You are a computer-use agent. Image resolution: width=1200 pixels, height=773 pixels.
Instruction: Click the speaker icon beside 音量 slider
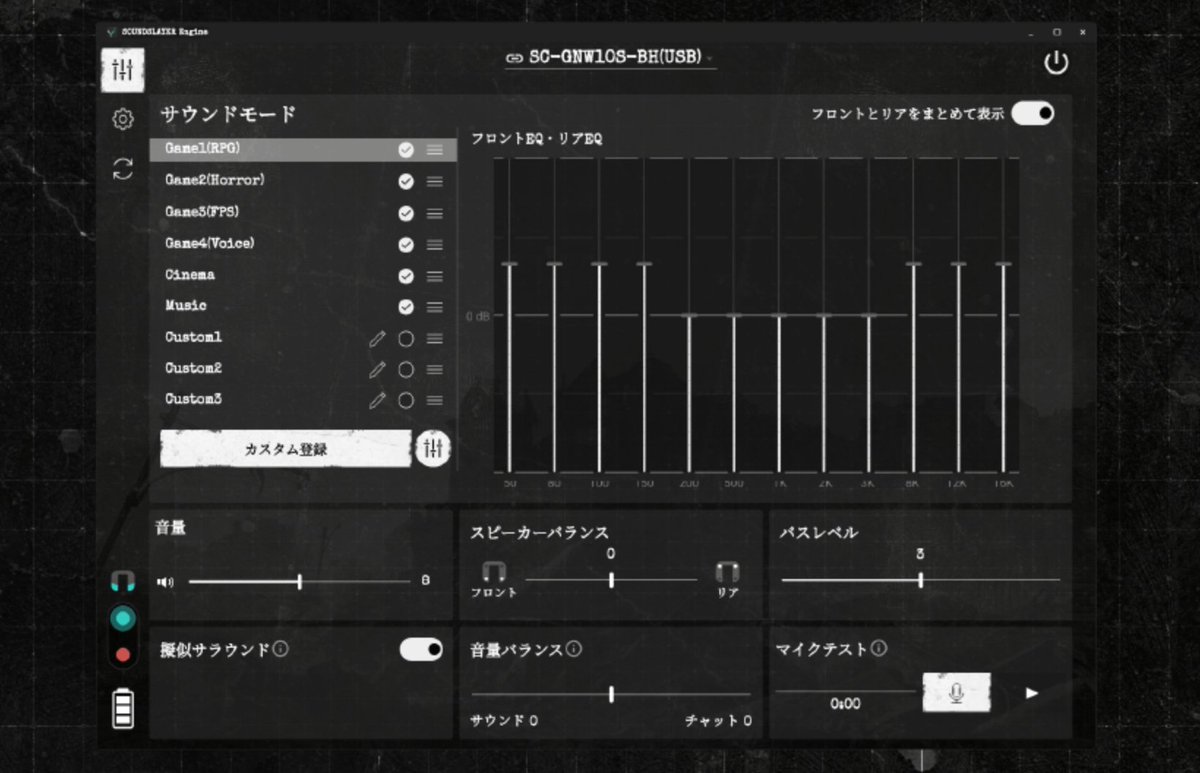165,582
